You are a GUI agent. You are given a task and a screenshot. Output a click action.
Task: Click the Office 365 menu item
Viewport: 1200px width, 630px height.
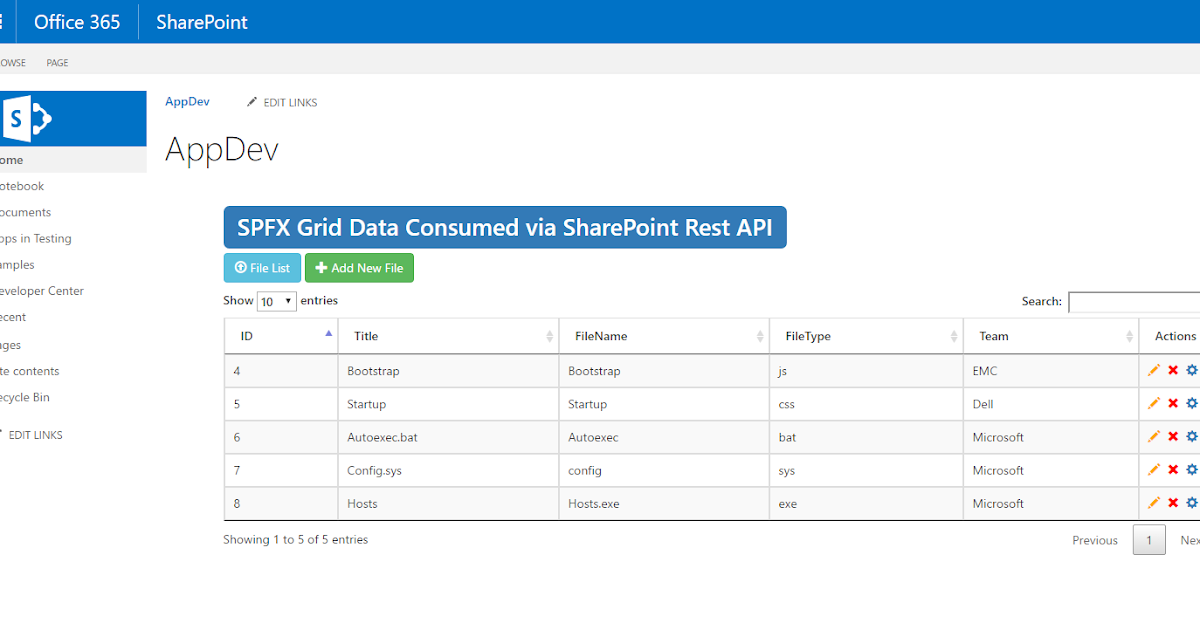point(77,21)
